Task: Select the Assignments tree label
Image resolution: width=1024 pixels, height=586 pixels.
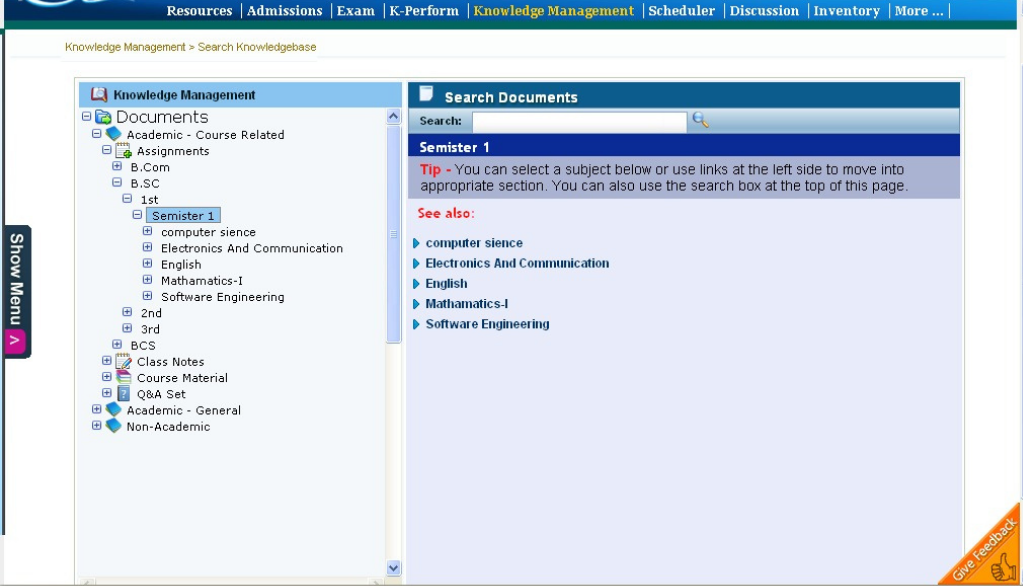Action: pos(173,151)
